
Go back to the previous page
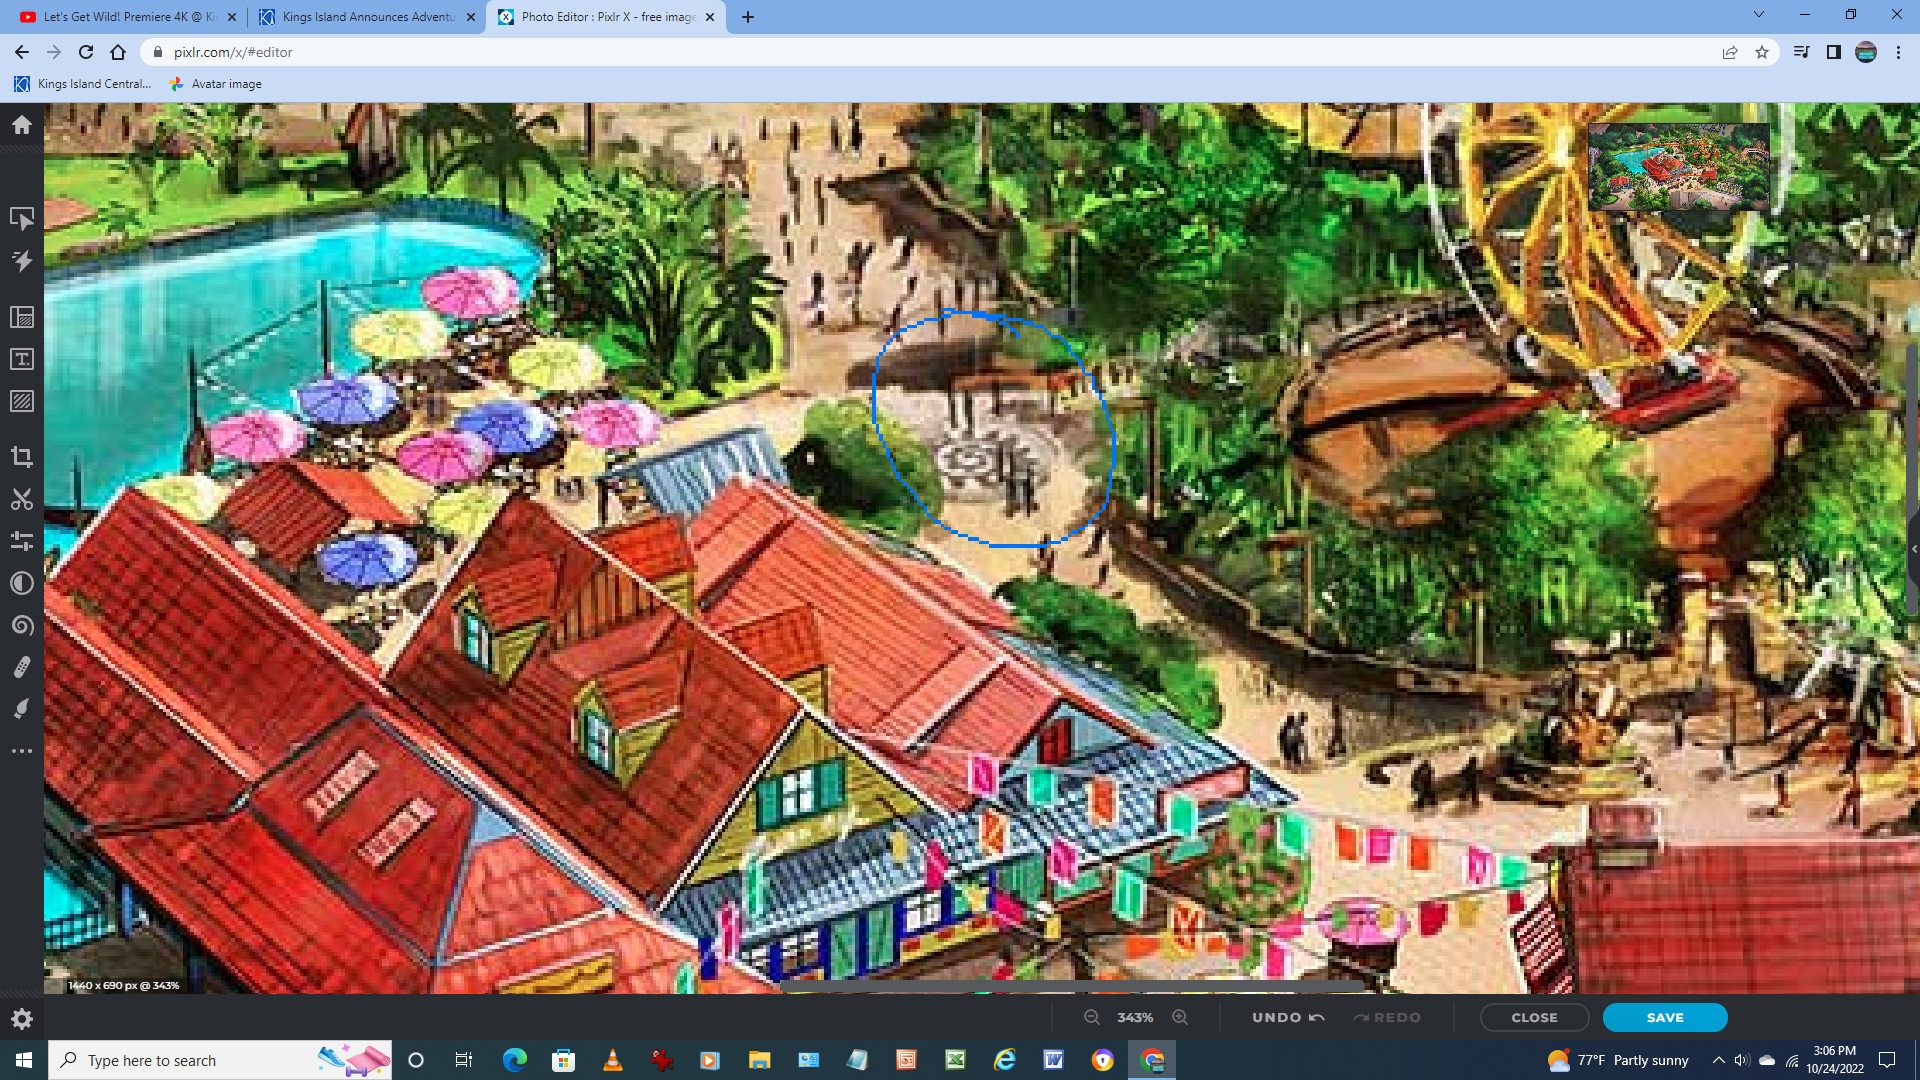22,52
